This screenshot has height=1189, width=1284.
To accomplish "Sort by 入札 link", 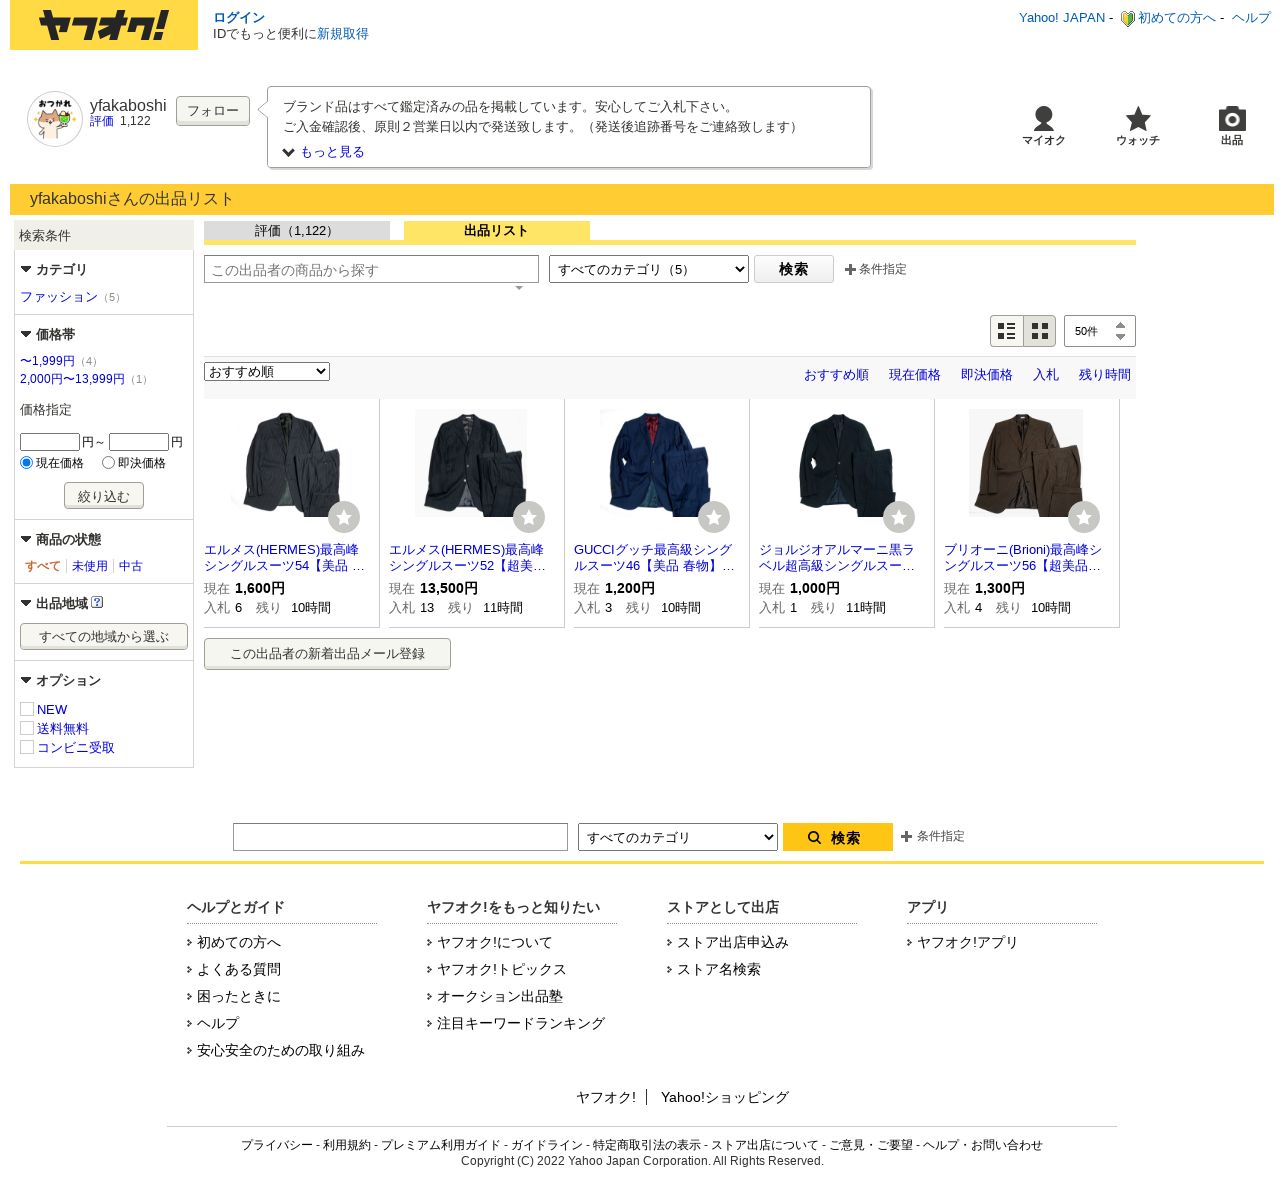I will 1046,375.
